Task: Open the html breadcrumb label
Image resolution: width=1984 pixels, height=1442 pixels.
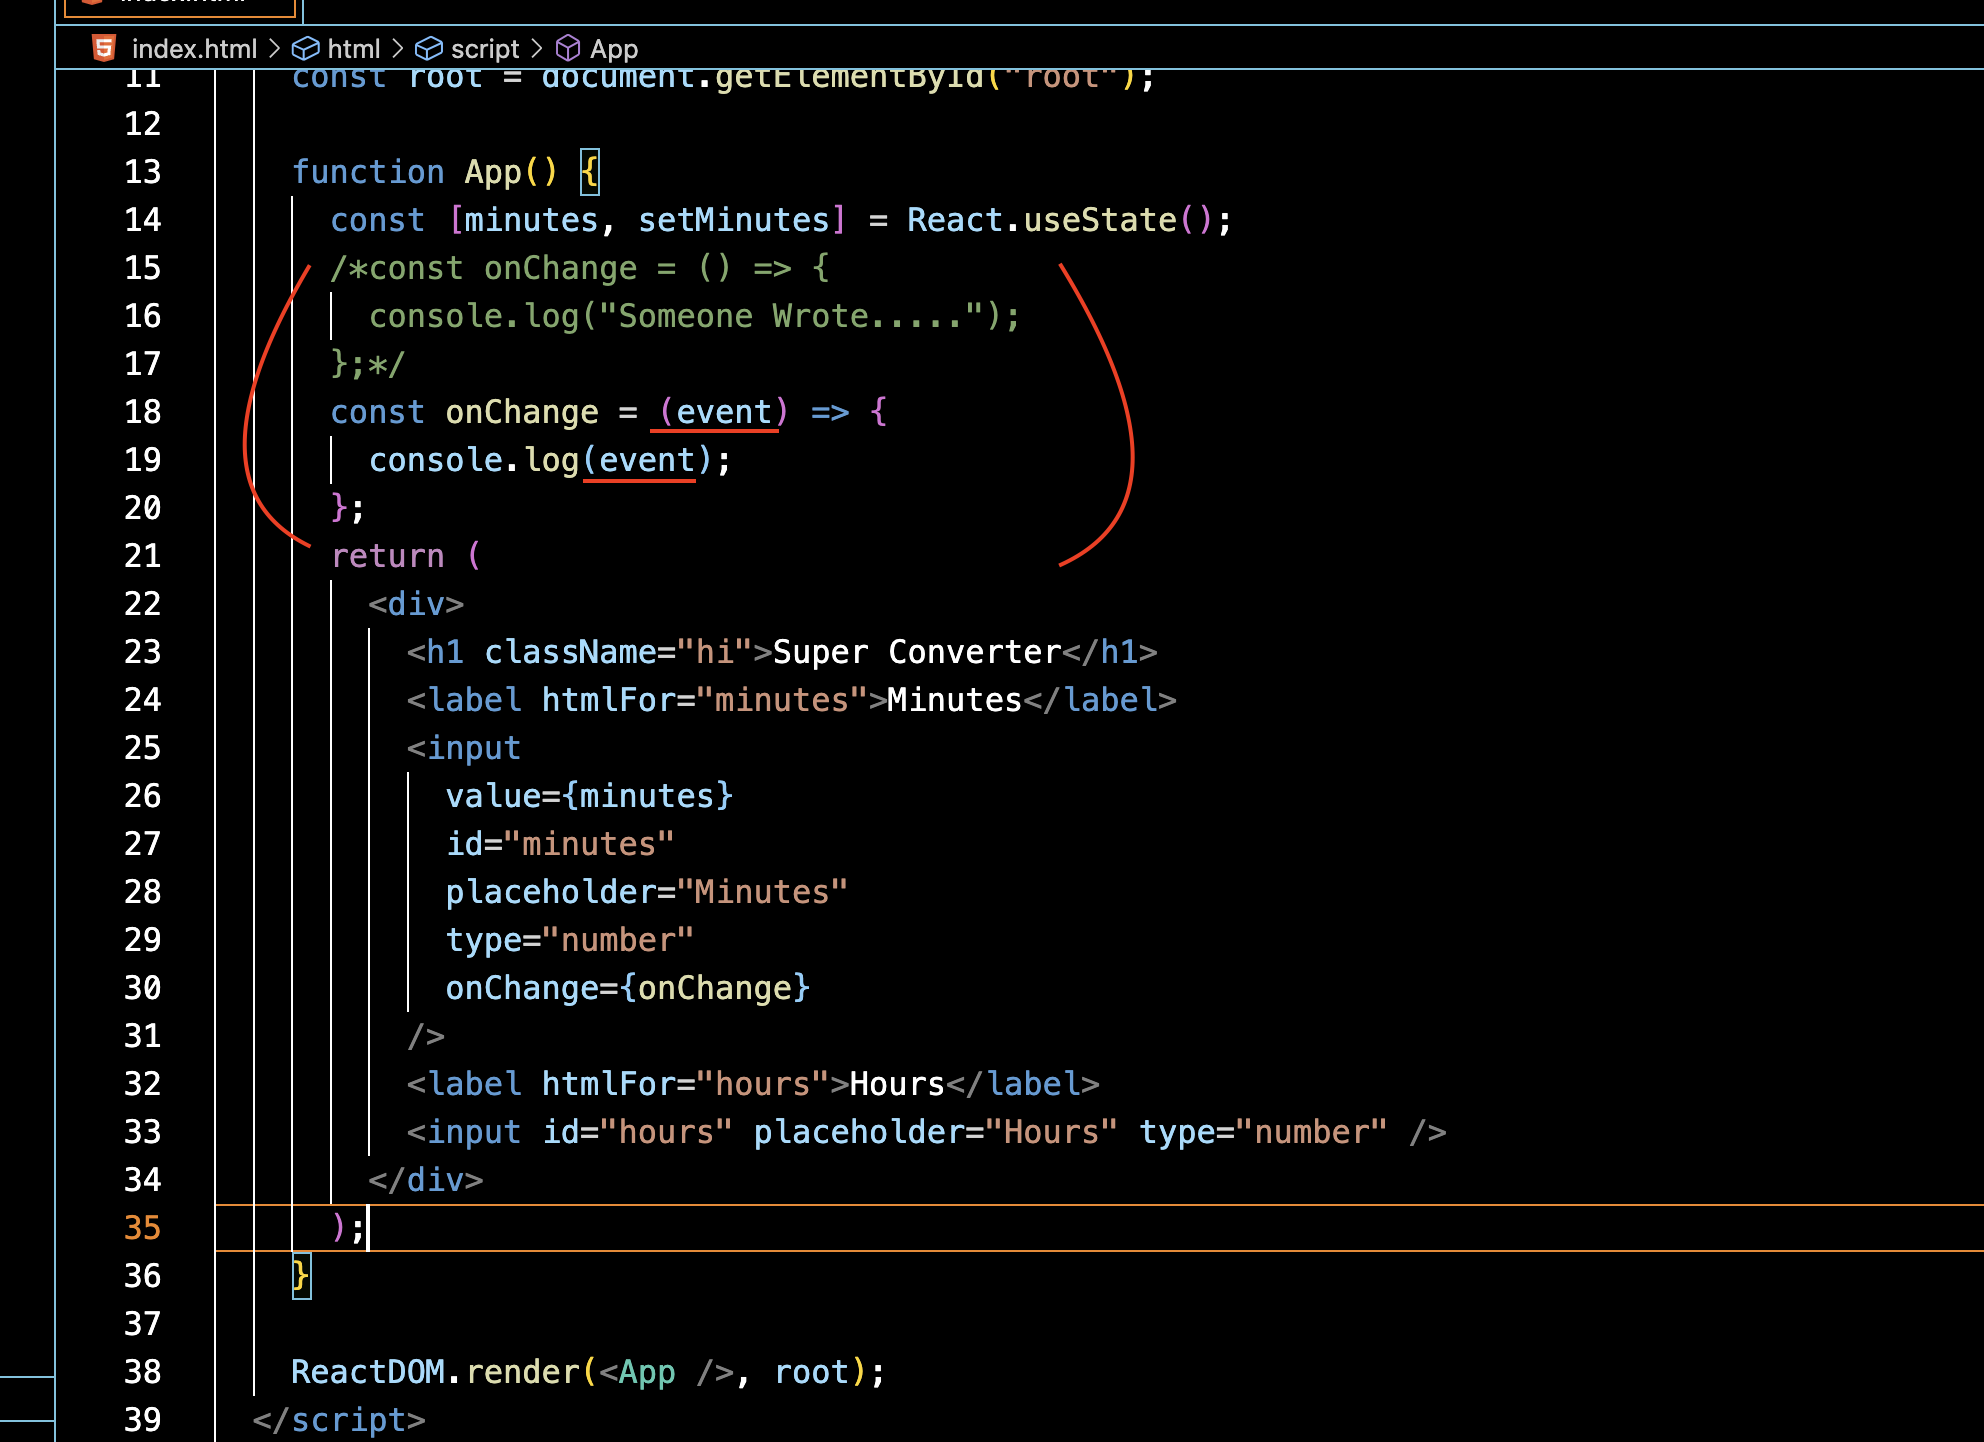Action: [x=353, y=48]
